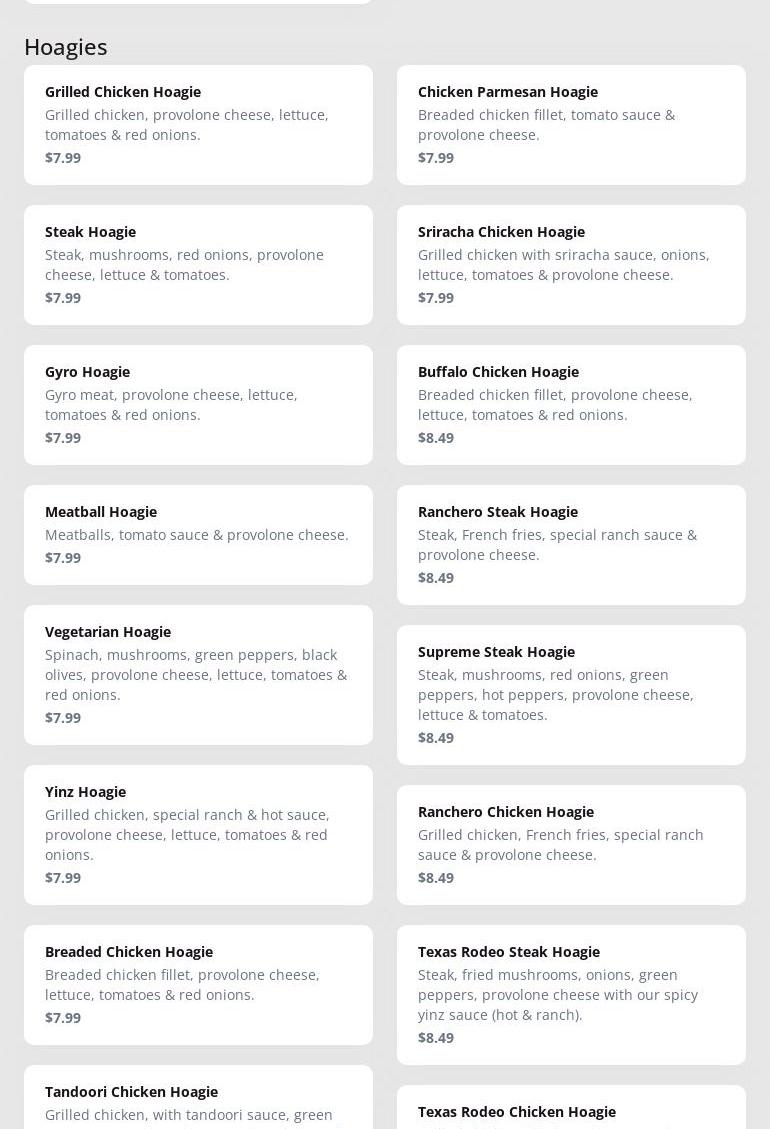Screen dimensions: 770x1129
Task: Open the Texas Rodeo Steak Hoagie card
Action: 571,994
